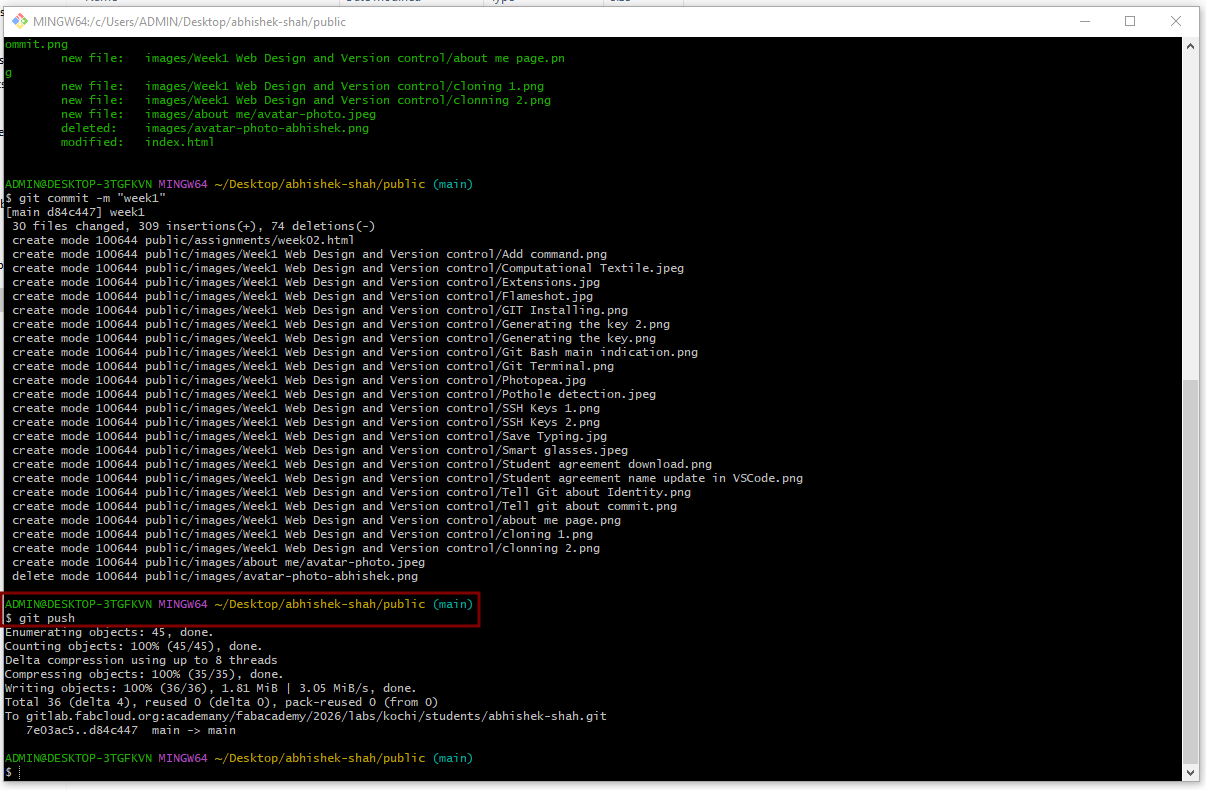Click 'delete mode' avatar-photo-abhishek.png line
The image size is (1206, 790).
pyautogui.click(x=215, y=576)
